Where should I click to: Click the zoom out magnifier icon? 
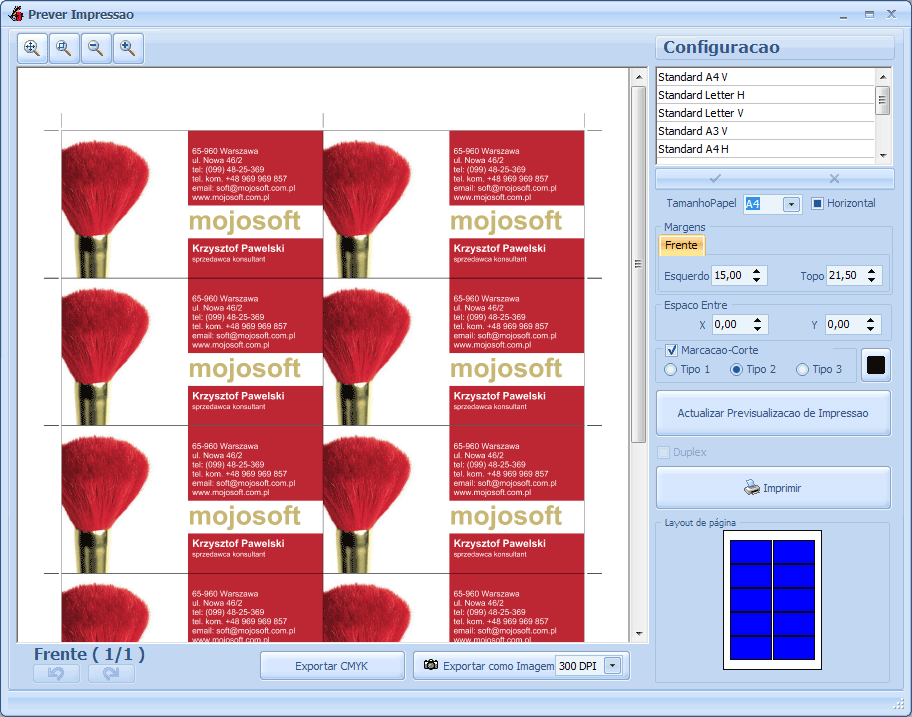pyautogui.click(x=96, y=48)
